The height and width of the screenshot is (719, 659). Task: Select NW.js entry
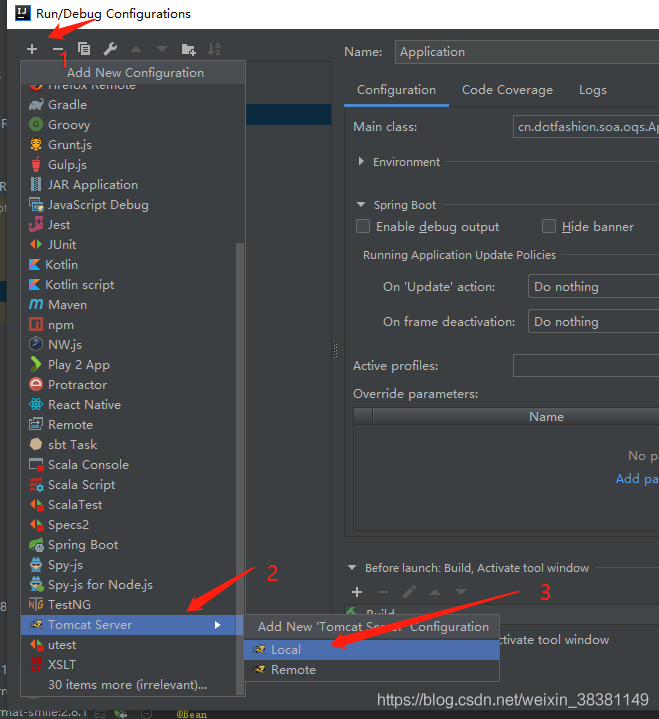point(133,345)
